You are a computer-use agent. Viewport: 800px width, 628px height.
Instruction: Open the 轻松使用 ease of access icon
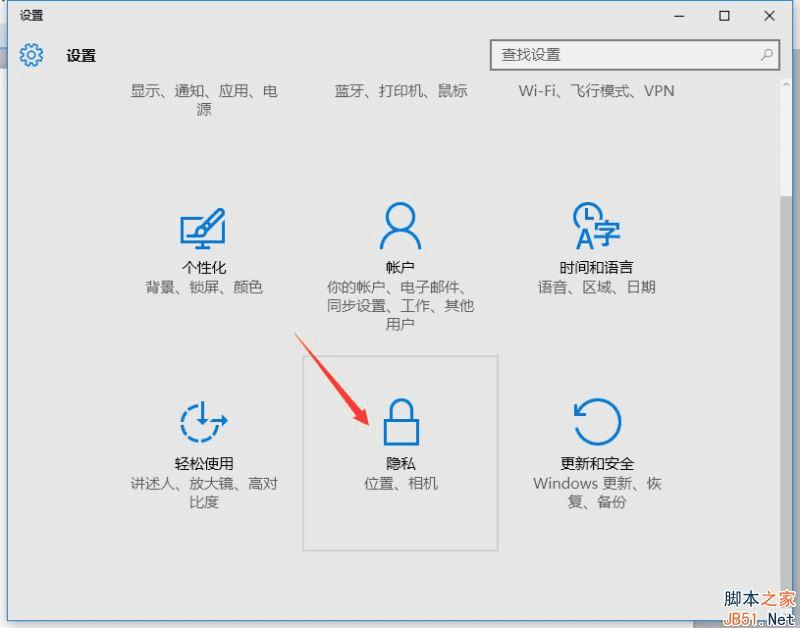point(204,422)
